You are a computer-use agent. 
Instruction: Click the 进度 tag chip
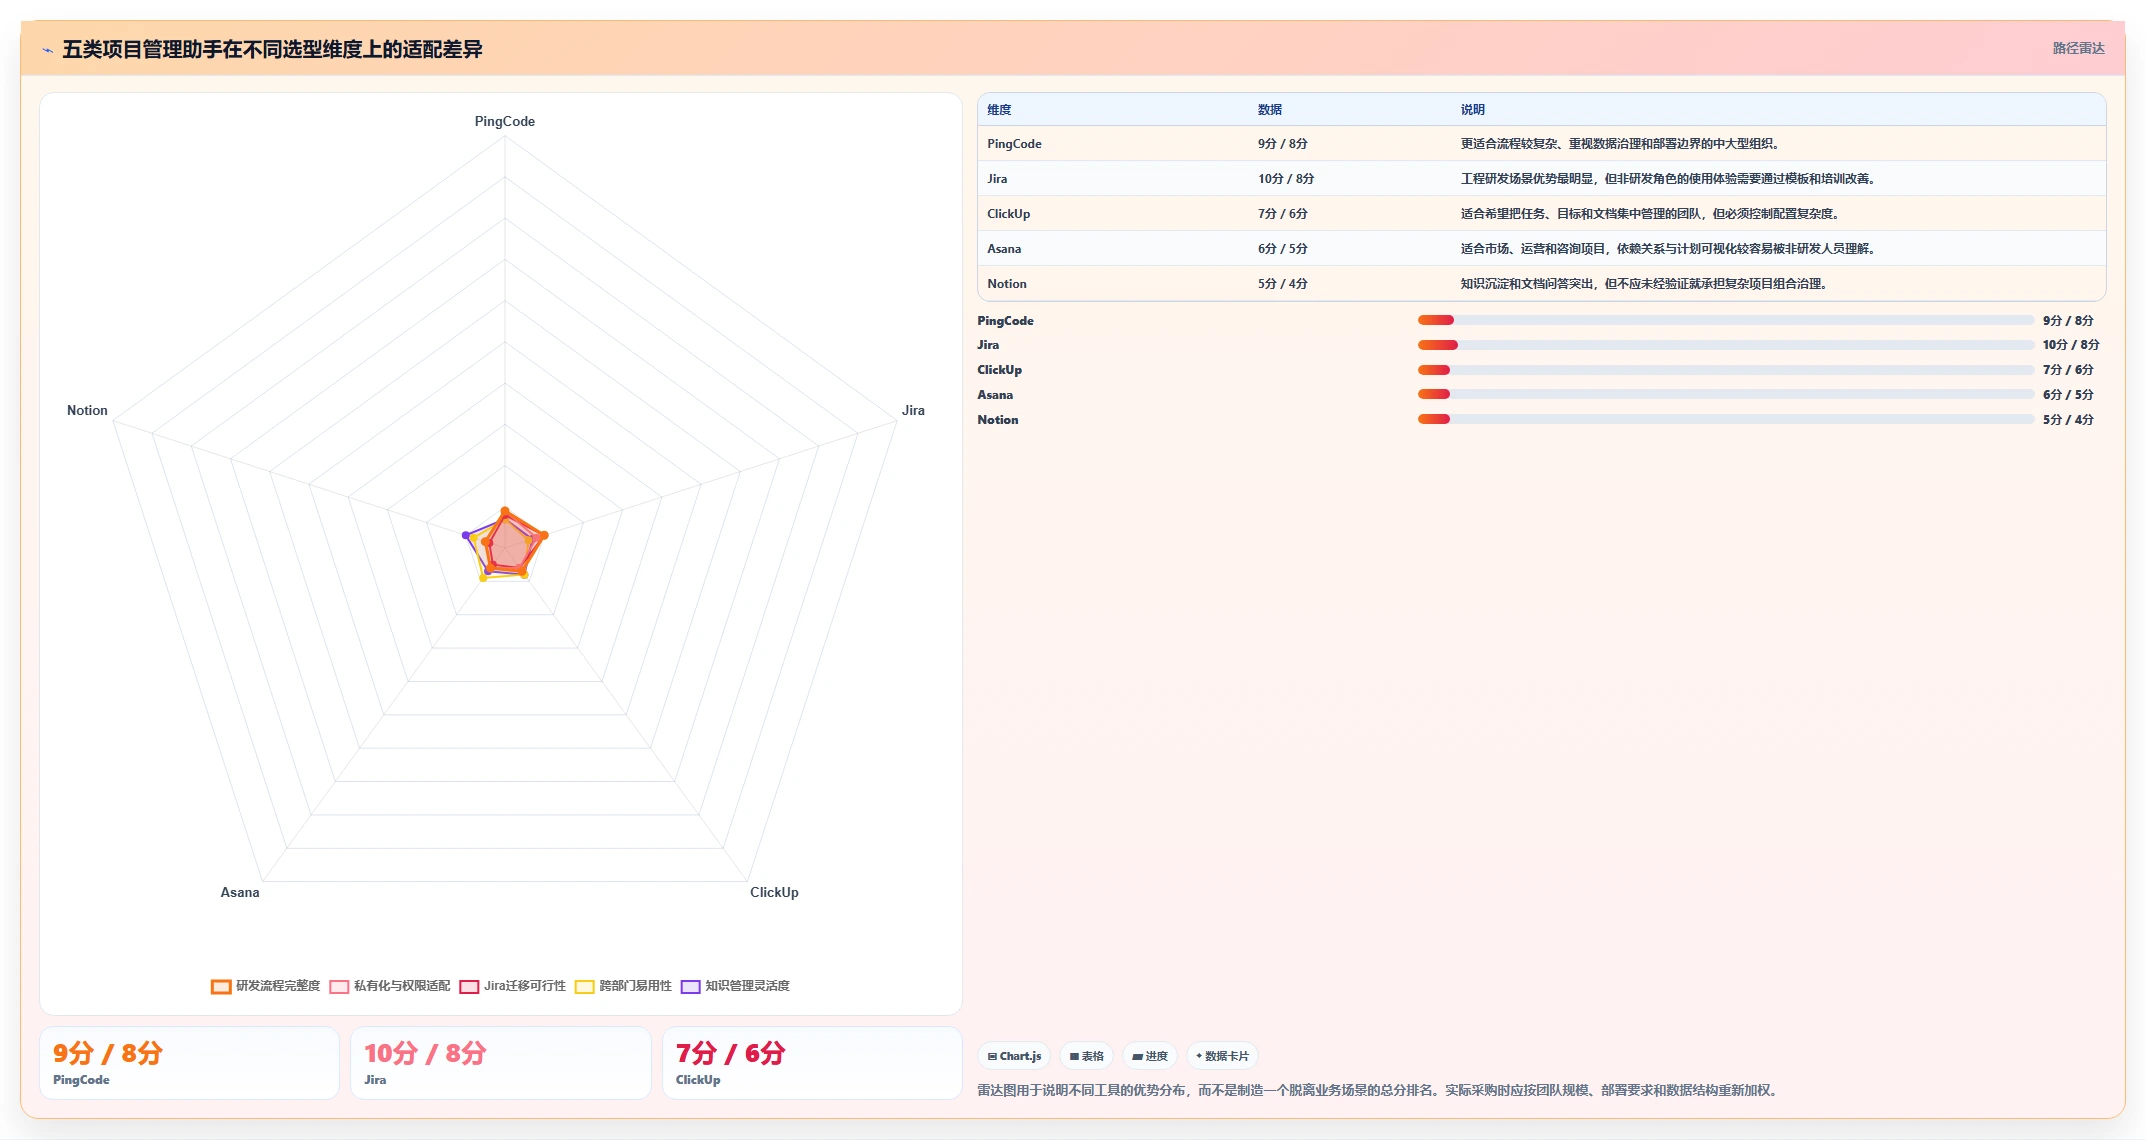(1150, 1056)
